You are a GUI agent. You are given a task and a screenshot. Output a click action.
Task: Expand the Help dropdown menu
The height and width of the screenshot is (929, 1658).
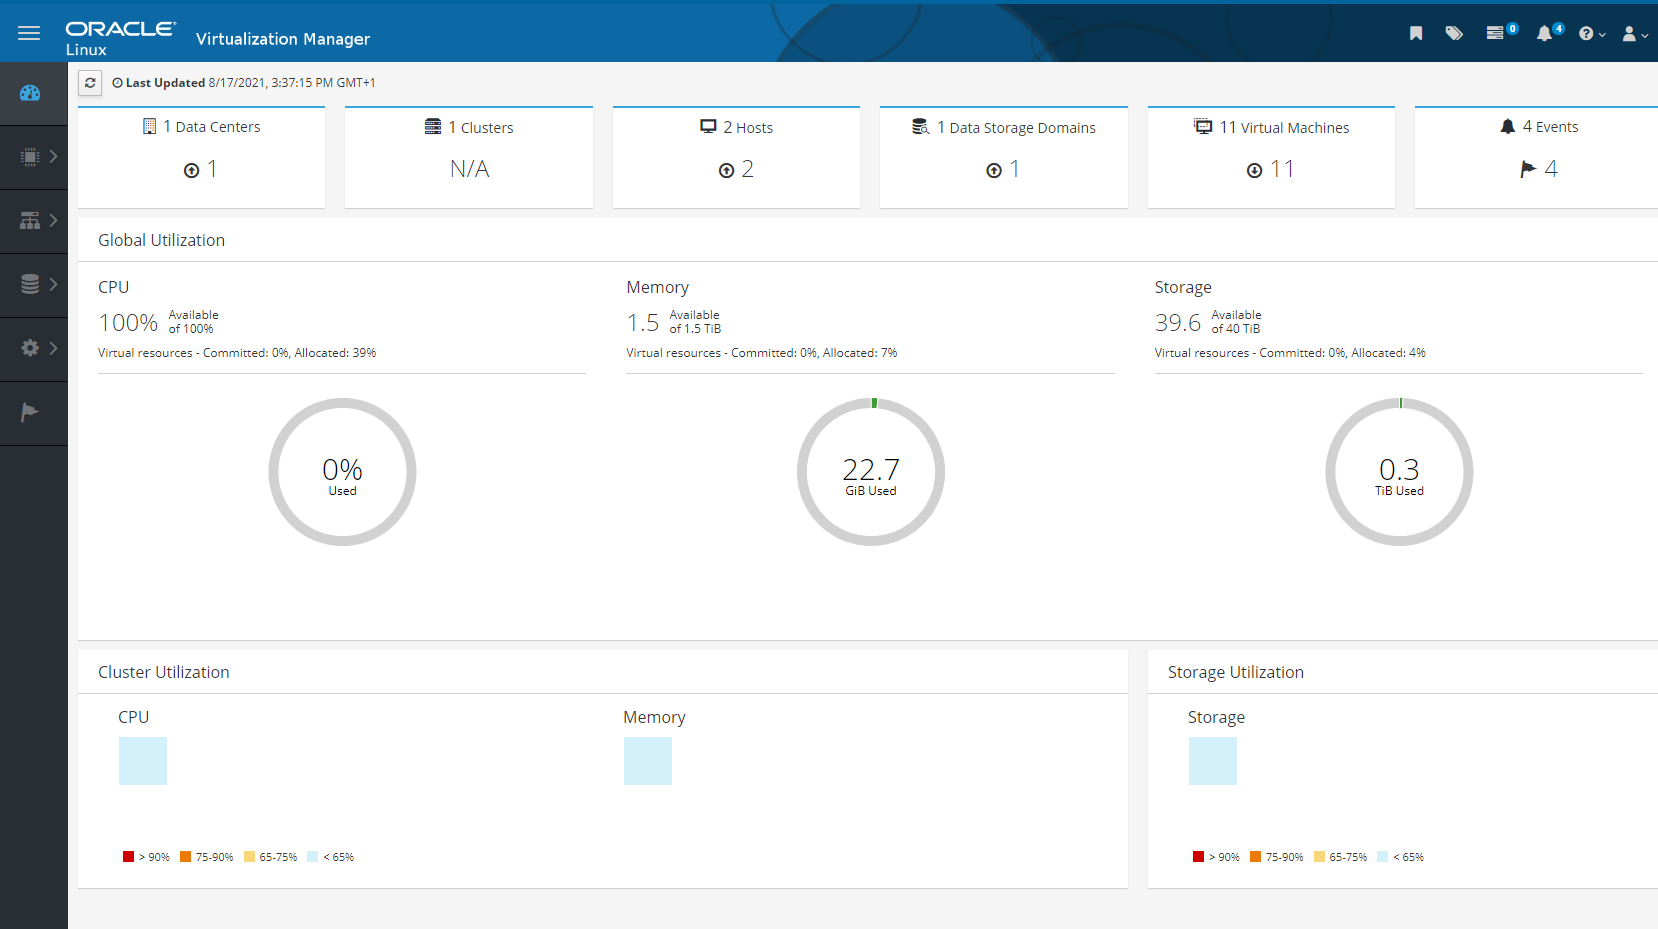1590,33
